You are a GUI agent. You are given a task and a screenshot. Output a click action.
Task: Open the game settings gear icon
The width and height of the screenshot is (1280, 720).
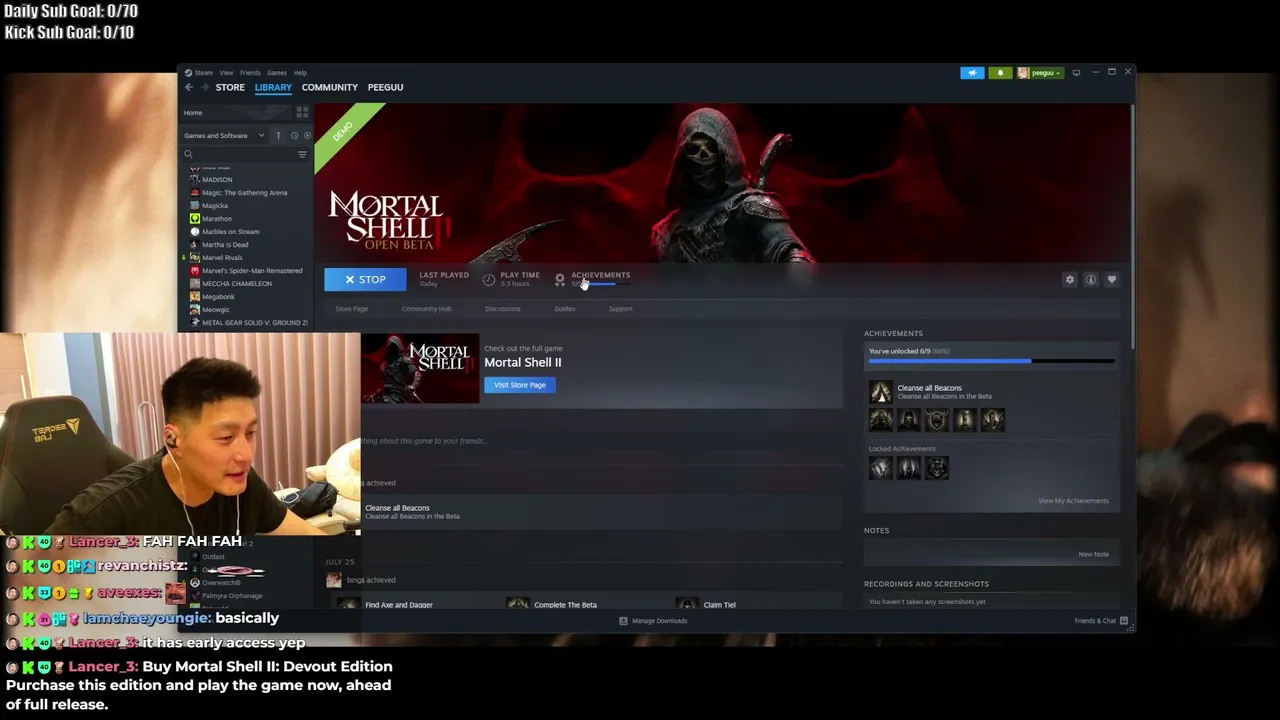click(1070, 280)
